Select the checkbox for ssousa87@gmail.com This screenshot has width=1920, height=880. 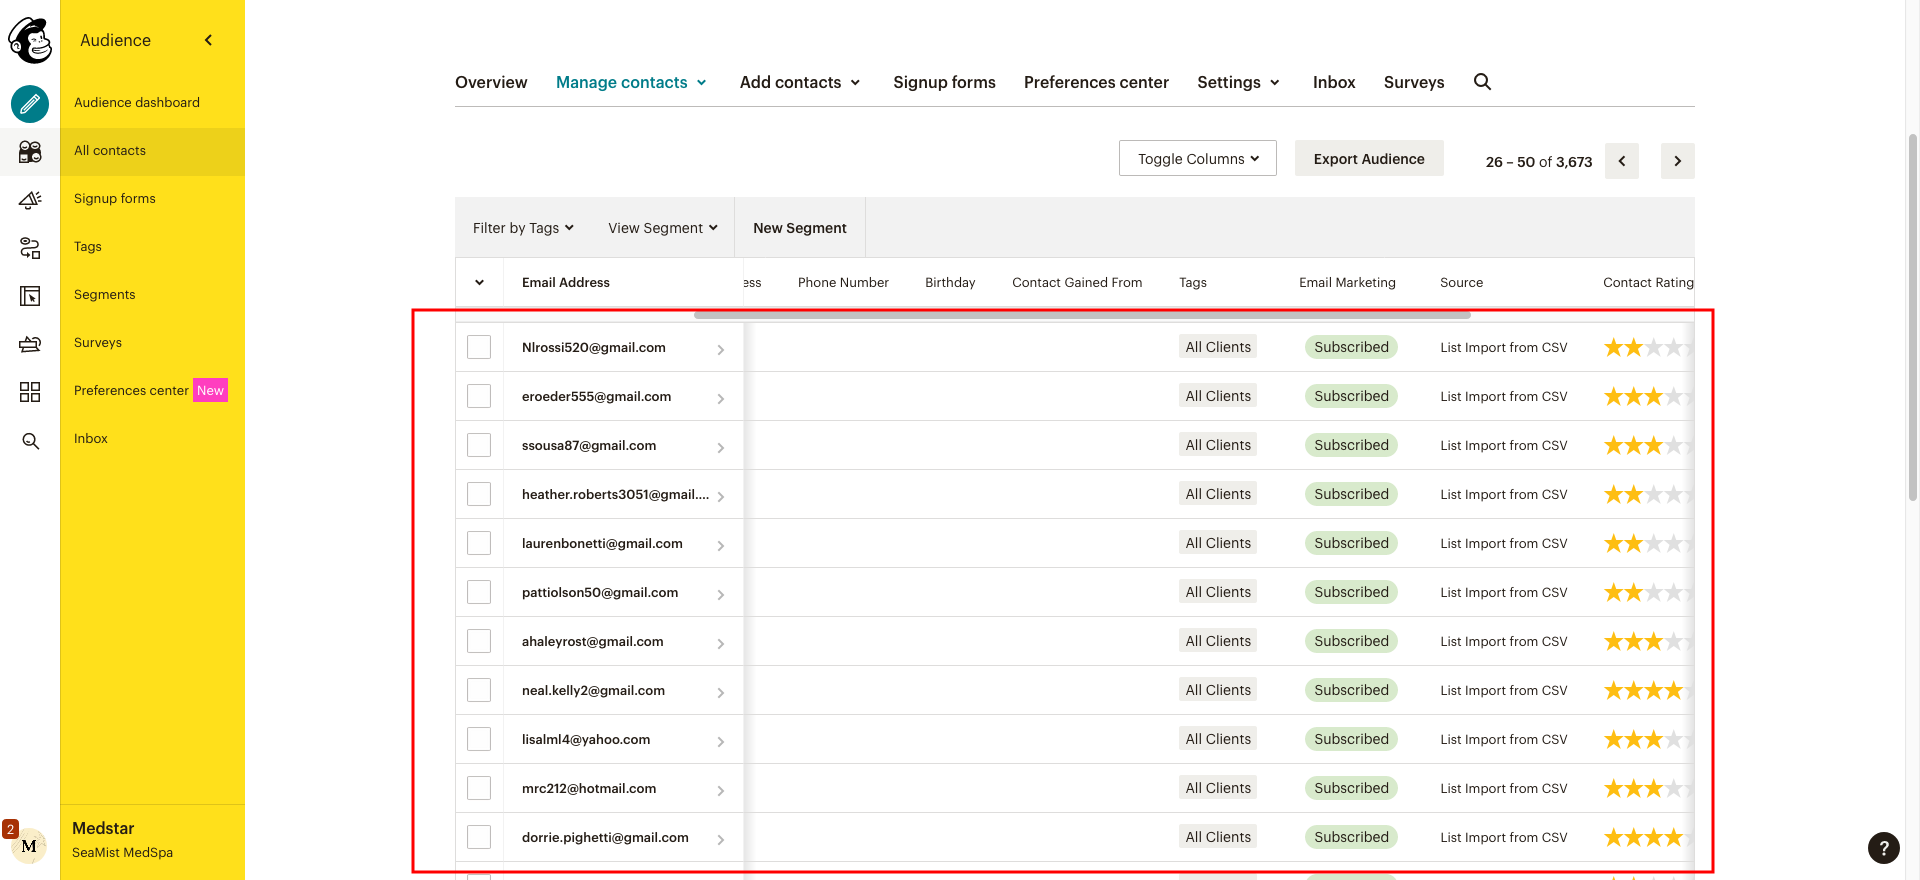point(479,445)
